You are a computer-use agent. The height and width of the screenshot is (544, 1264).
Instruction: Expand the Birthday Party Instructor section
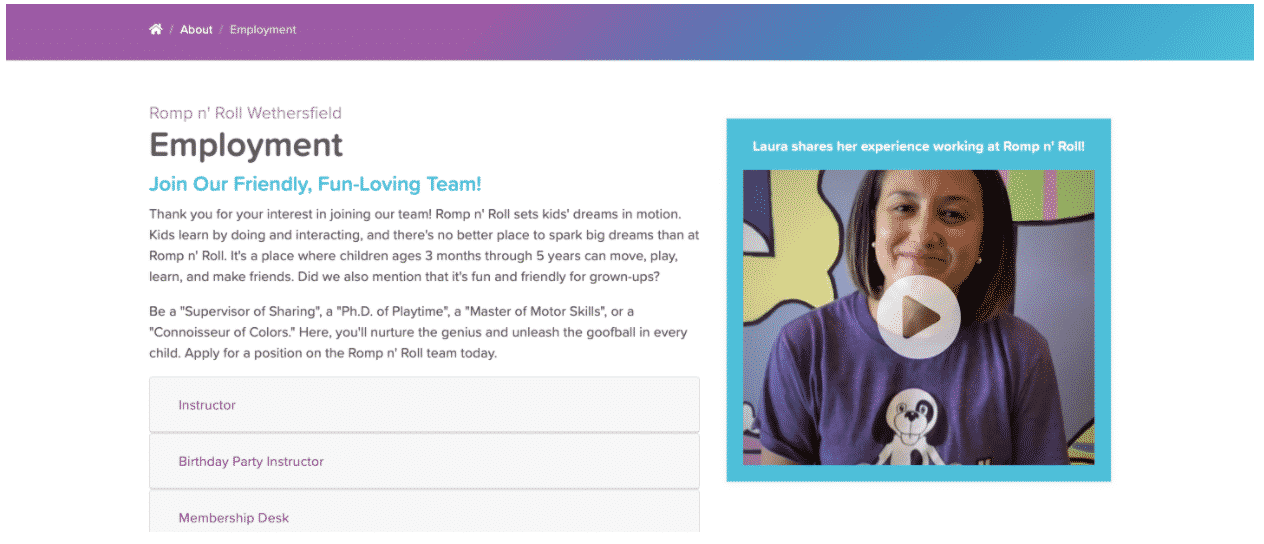click(x=424, y=462)
